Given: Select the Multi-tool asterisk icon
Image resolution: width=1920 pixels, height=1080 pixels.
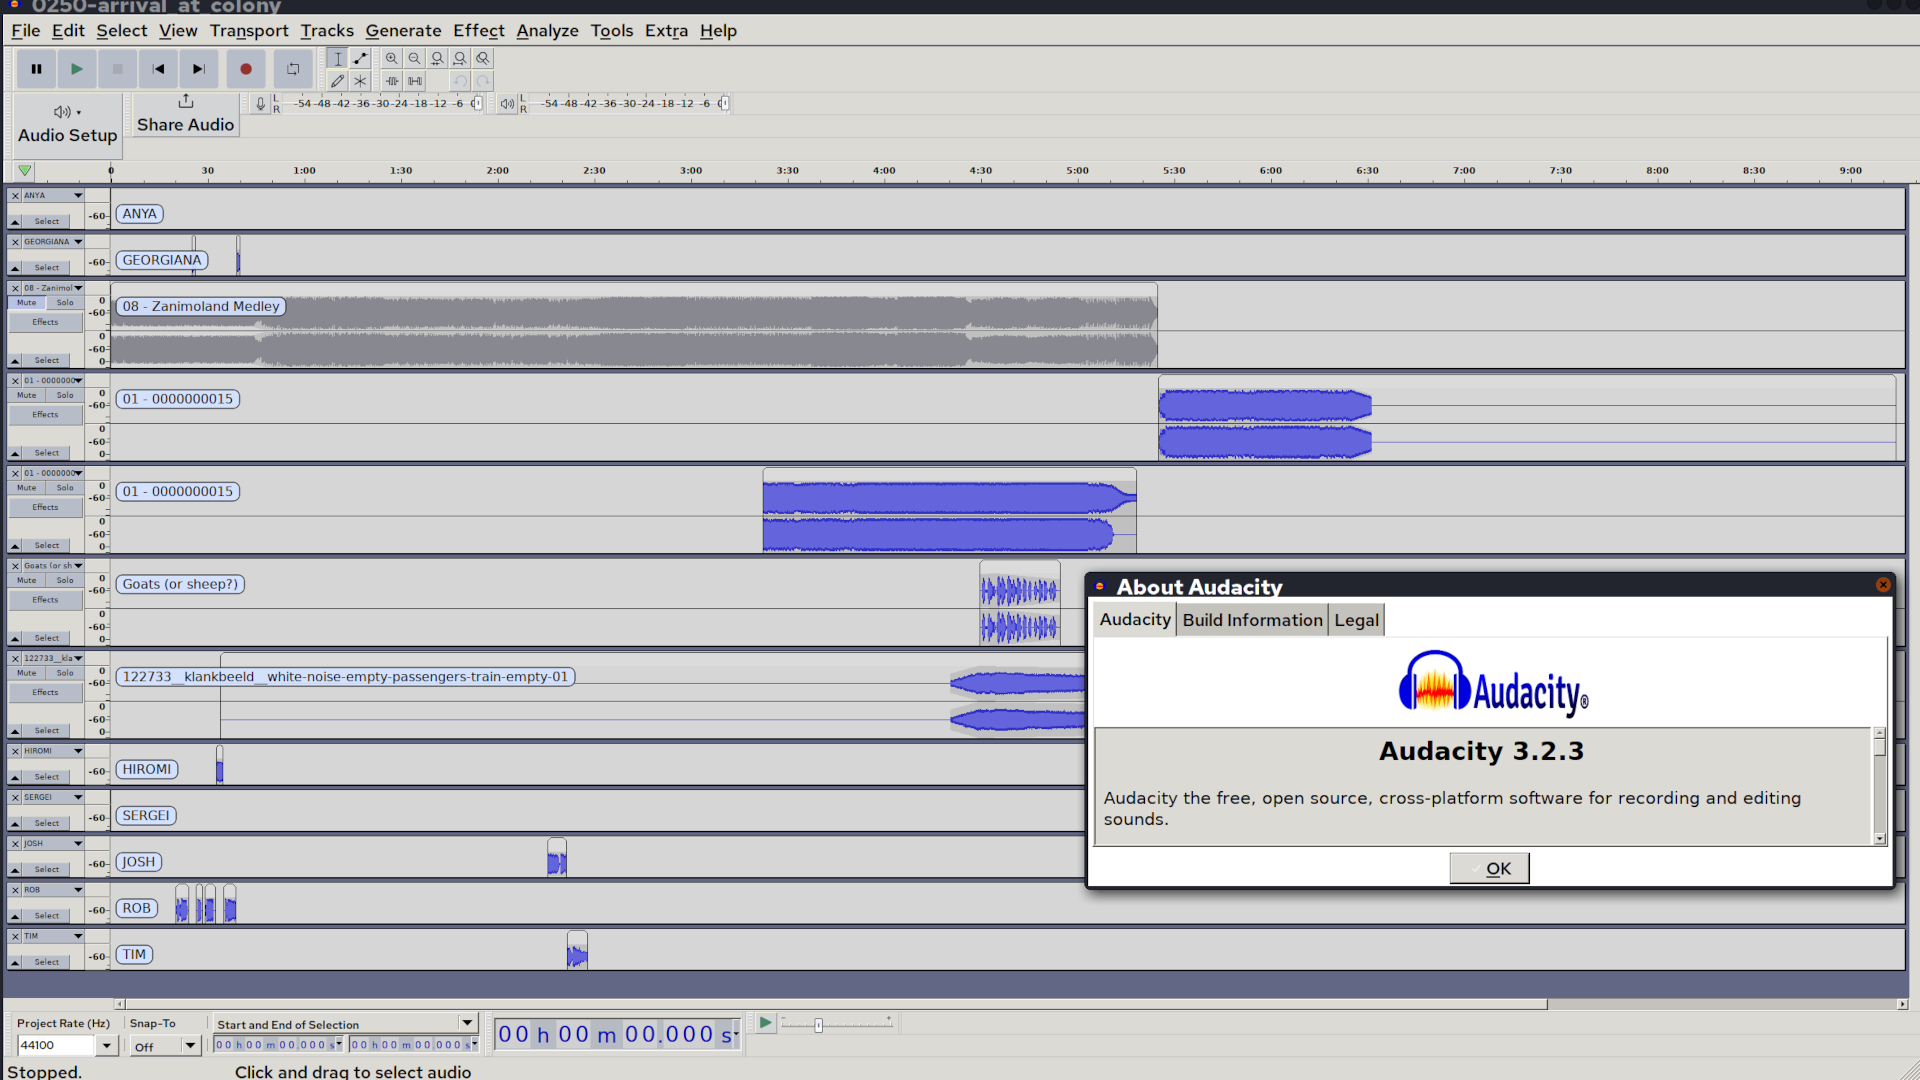Looking at the screenshot, I should (360, 81).
